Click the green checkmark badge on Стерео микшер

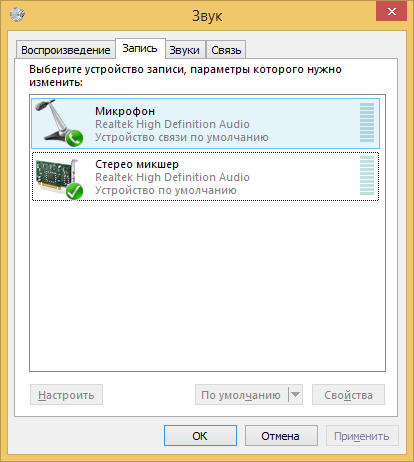coord(74,191)
